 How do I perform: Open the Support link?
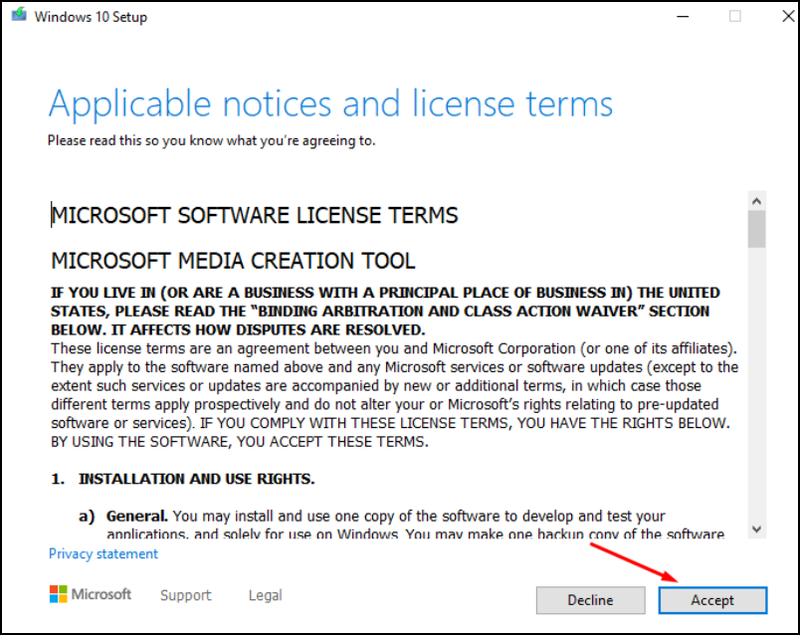[x=186, y=595]
